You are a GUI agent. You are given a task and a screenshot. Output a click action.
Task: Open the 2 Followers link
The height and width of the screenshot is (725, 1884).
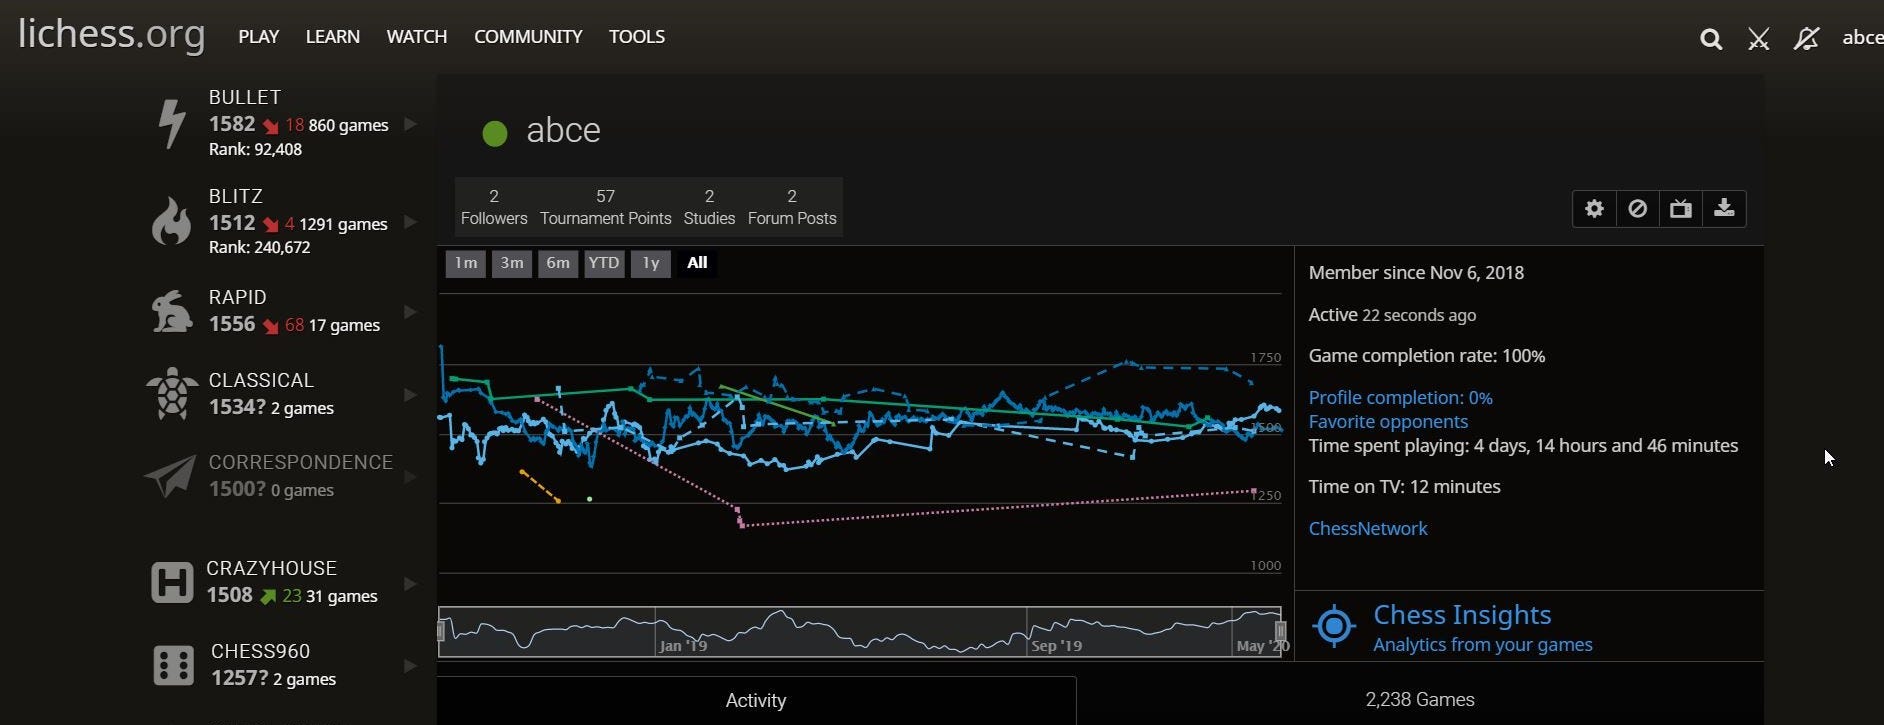coord(494,207)
